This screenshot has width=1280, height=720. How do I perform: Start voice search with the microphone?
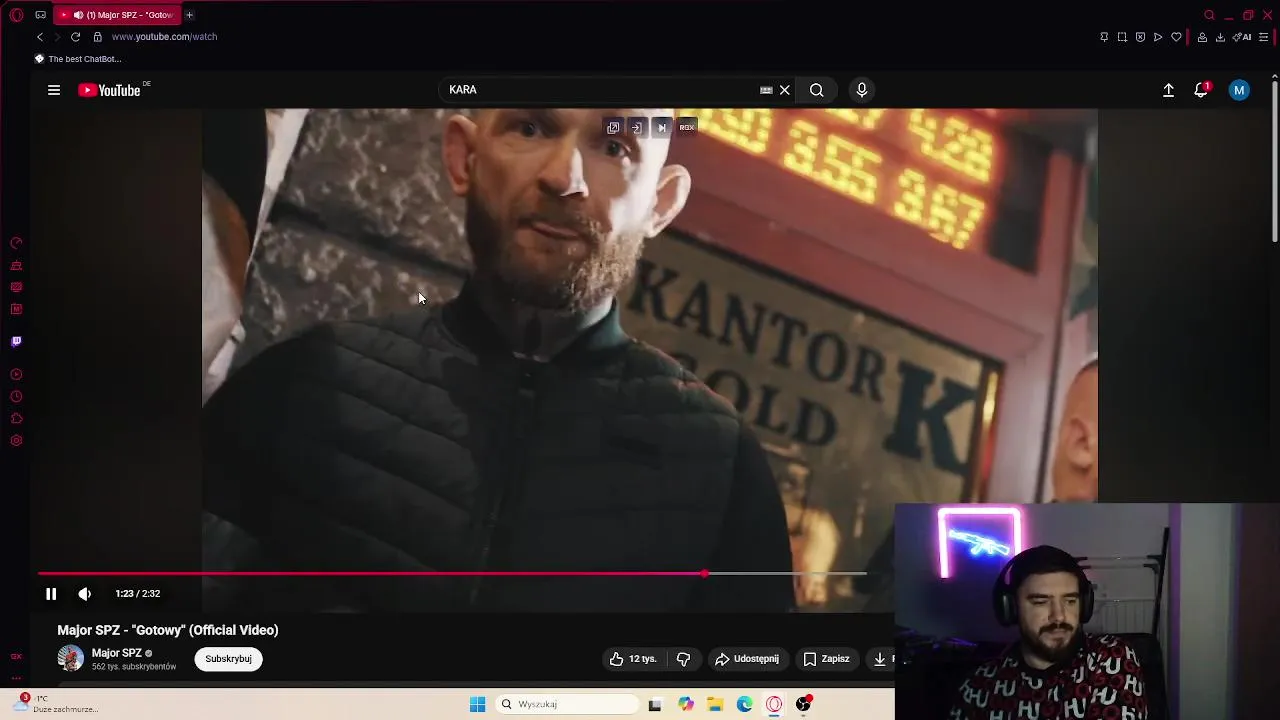pyautogui.click(x=862, y=90)
